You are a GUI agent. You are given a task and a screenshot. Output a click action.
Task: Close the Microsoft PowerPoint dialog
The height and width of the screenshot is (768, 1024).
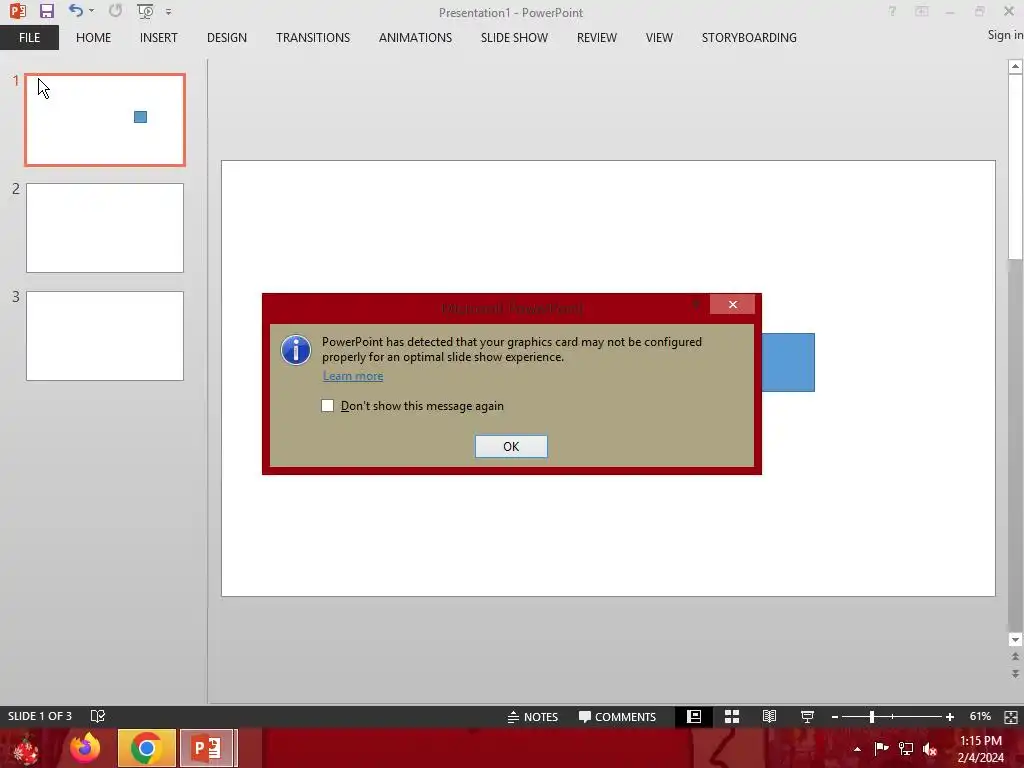pyautogui.click(x=733, y=304)
